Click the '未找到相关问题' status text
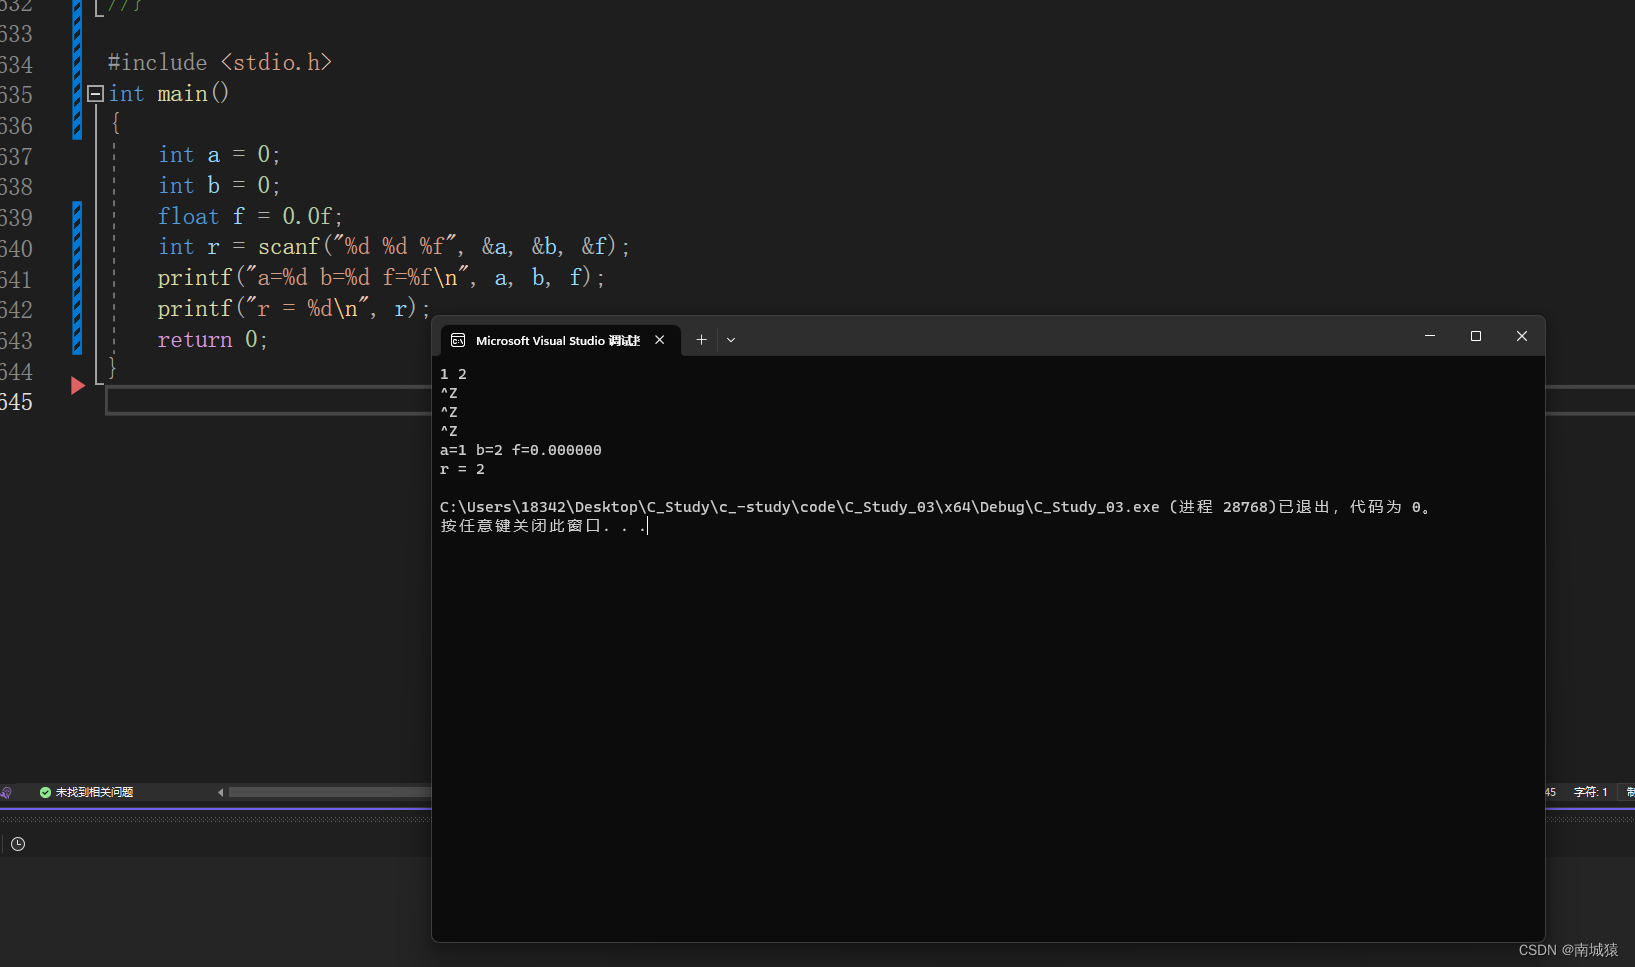Screen dimensions: 1635x967 point(94,792)
